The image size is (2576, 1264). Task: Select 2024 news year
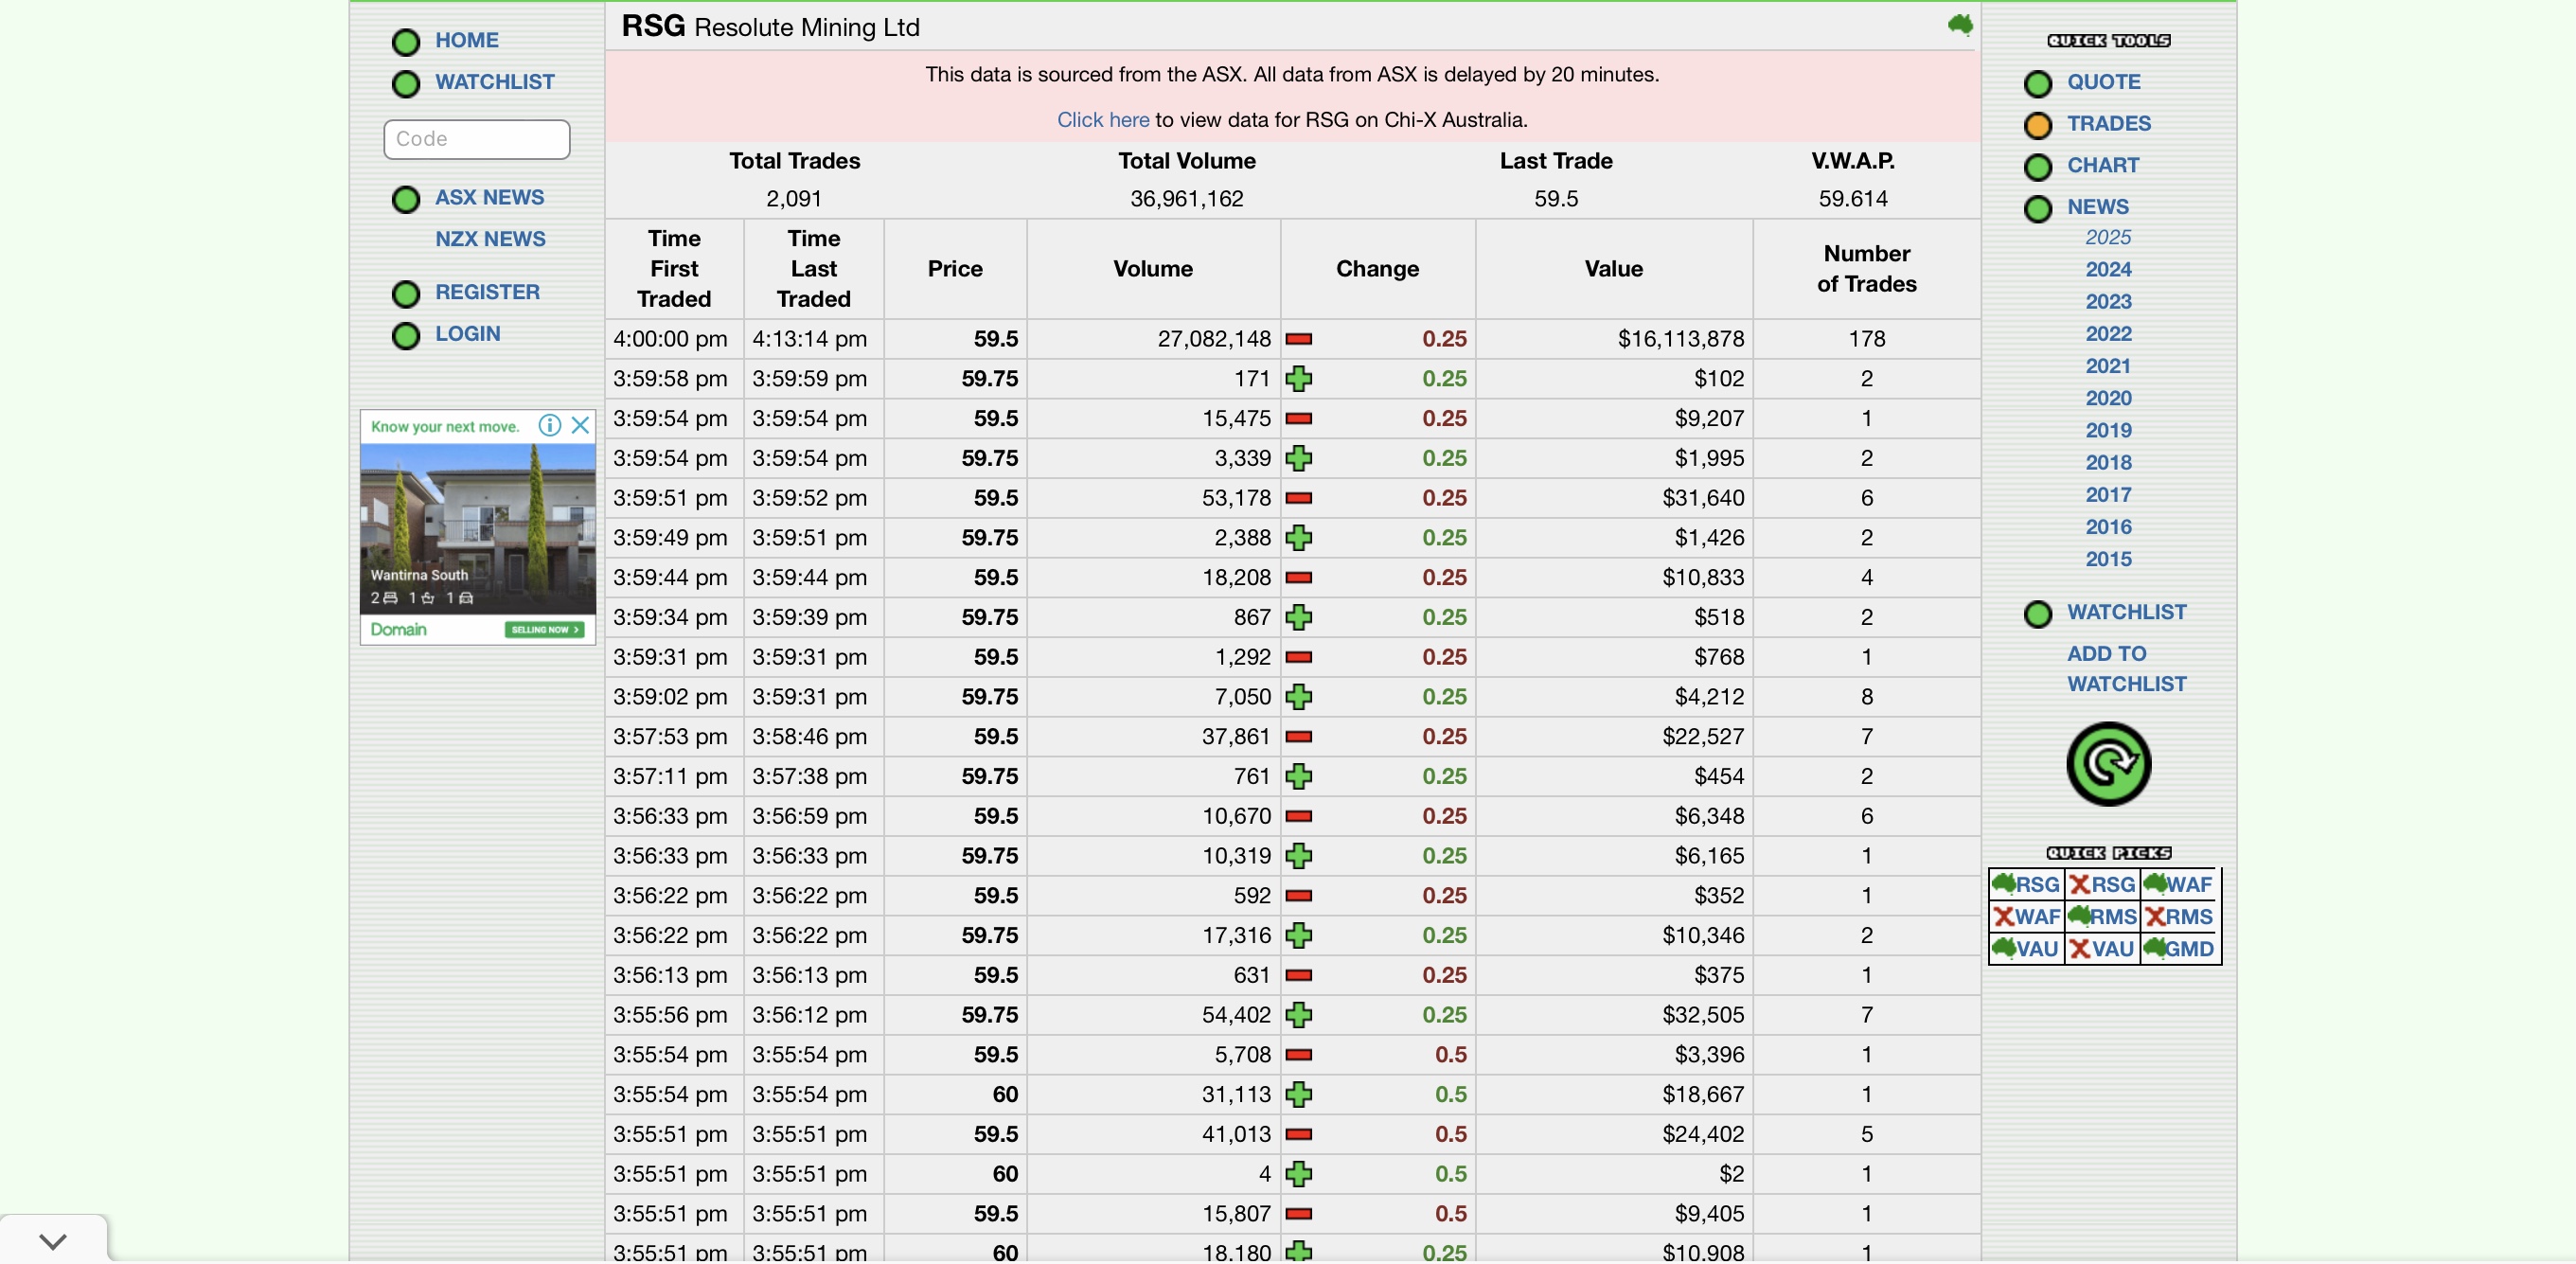pyautogui.click(x=2108, y=269)
